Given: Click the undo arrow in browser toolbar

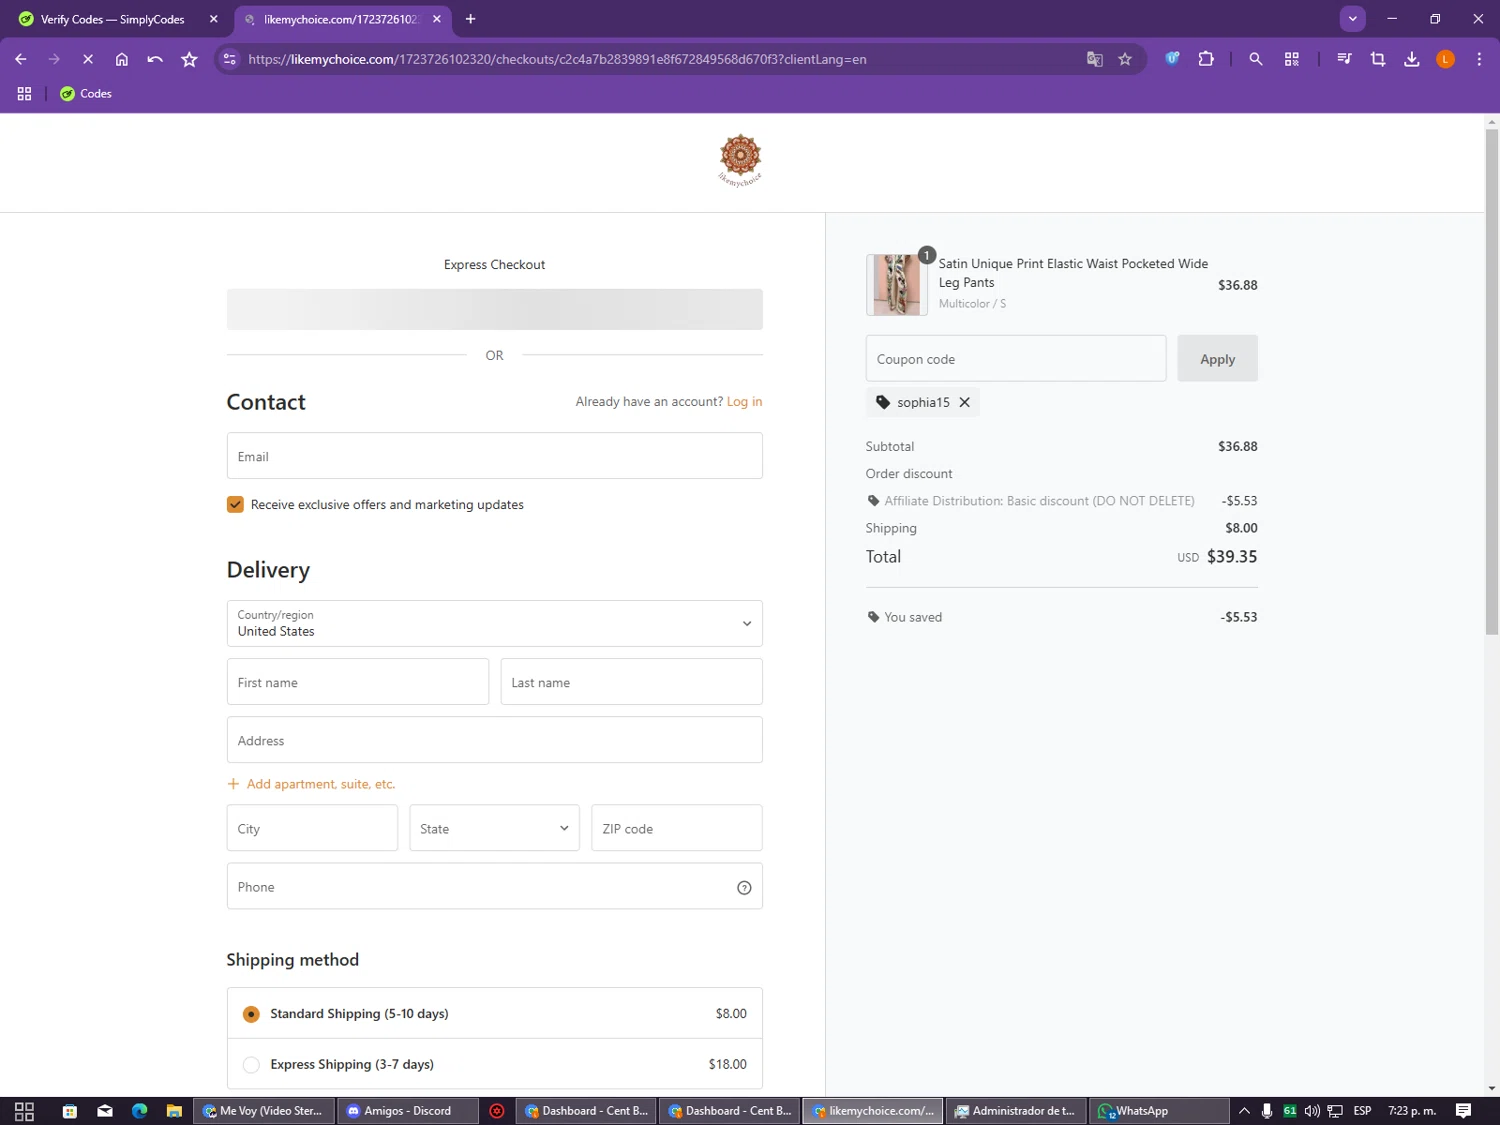Looking at the screenshot, I should click(x=155, y=59).
